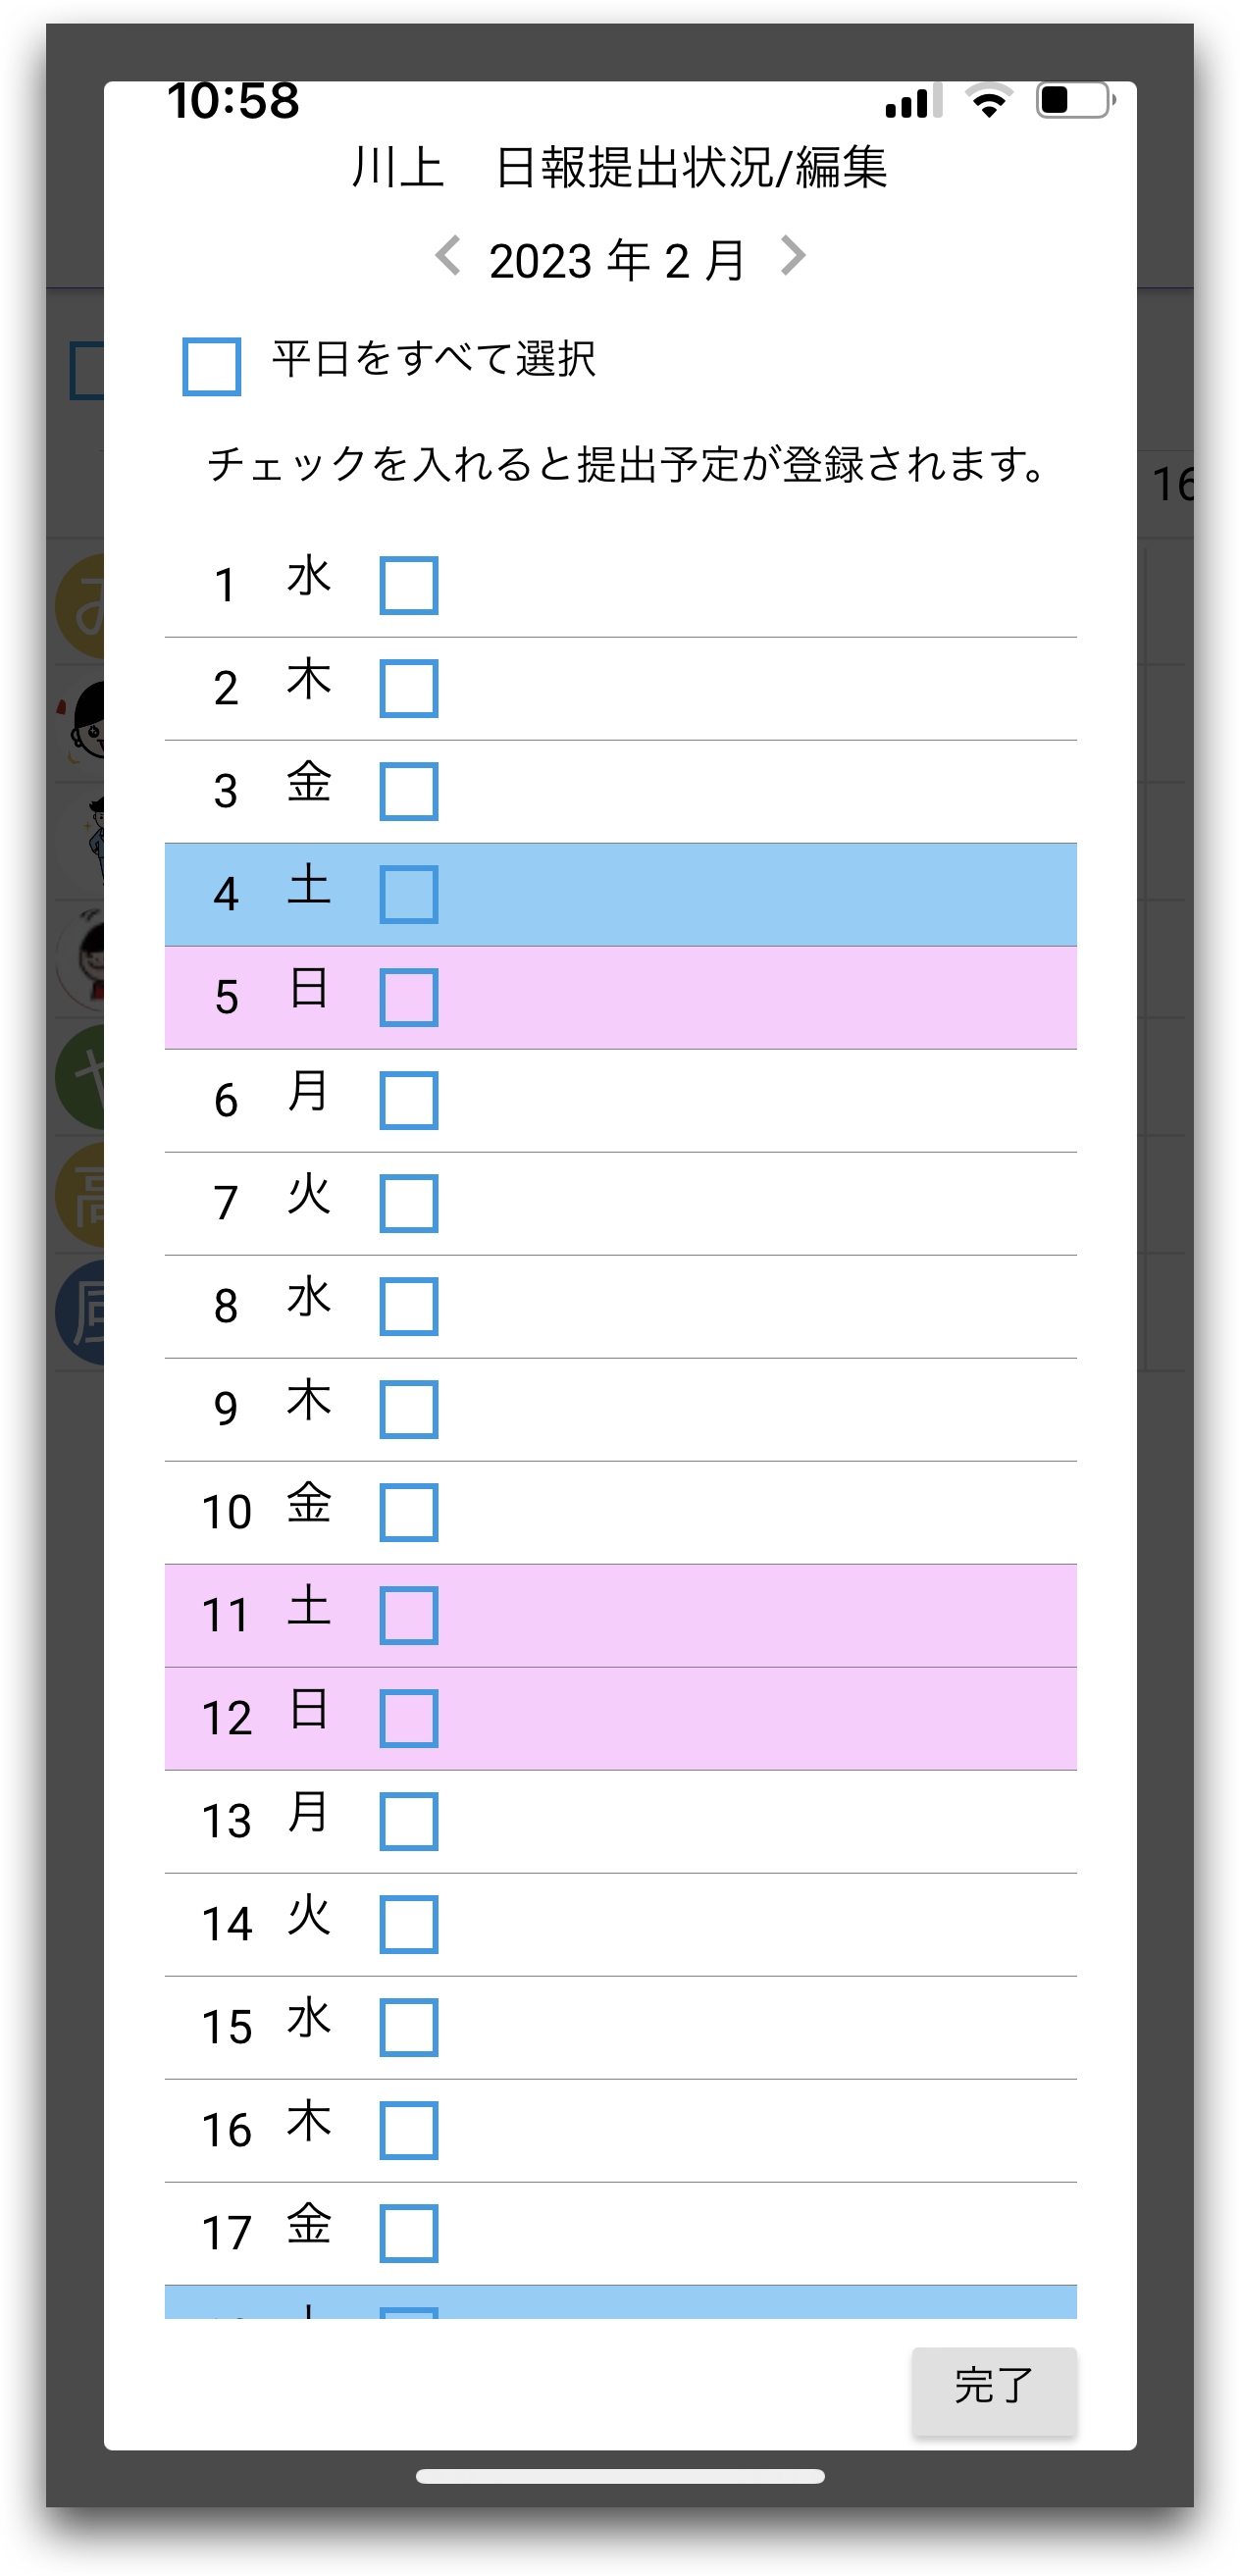Select the row for day 11 土

(x=620, y=1615)
